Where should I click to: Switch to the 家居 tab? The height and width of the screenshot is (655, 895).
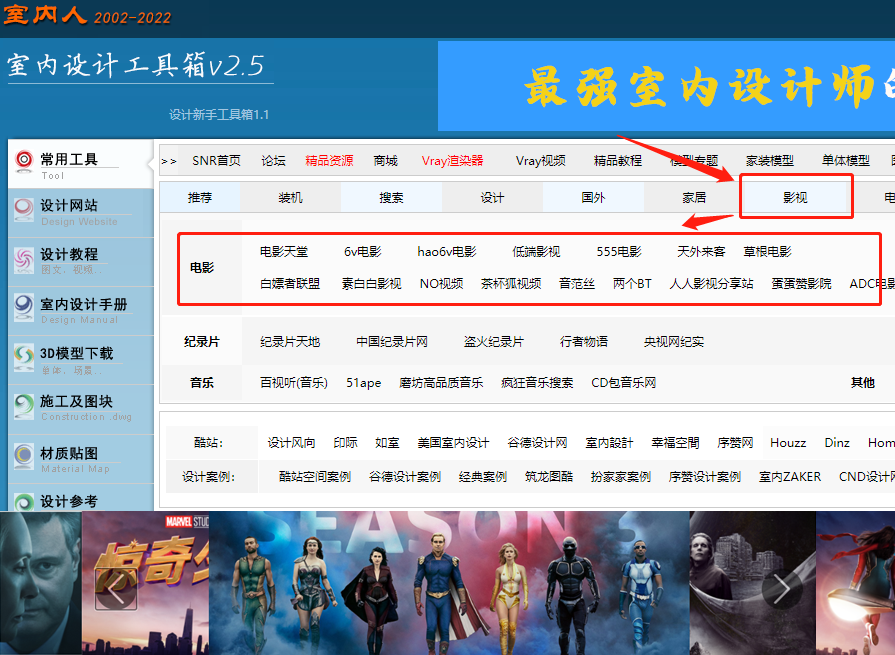click(694, 197)
